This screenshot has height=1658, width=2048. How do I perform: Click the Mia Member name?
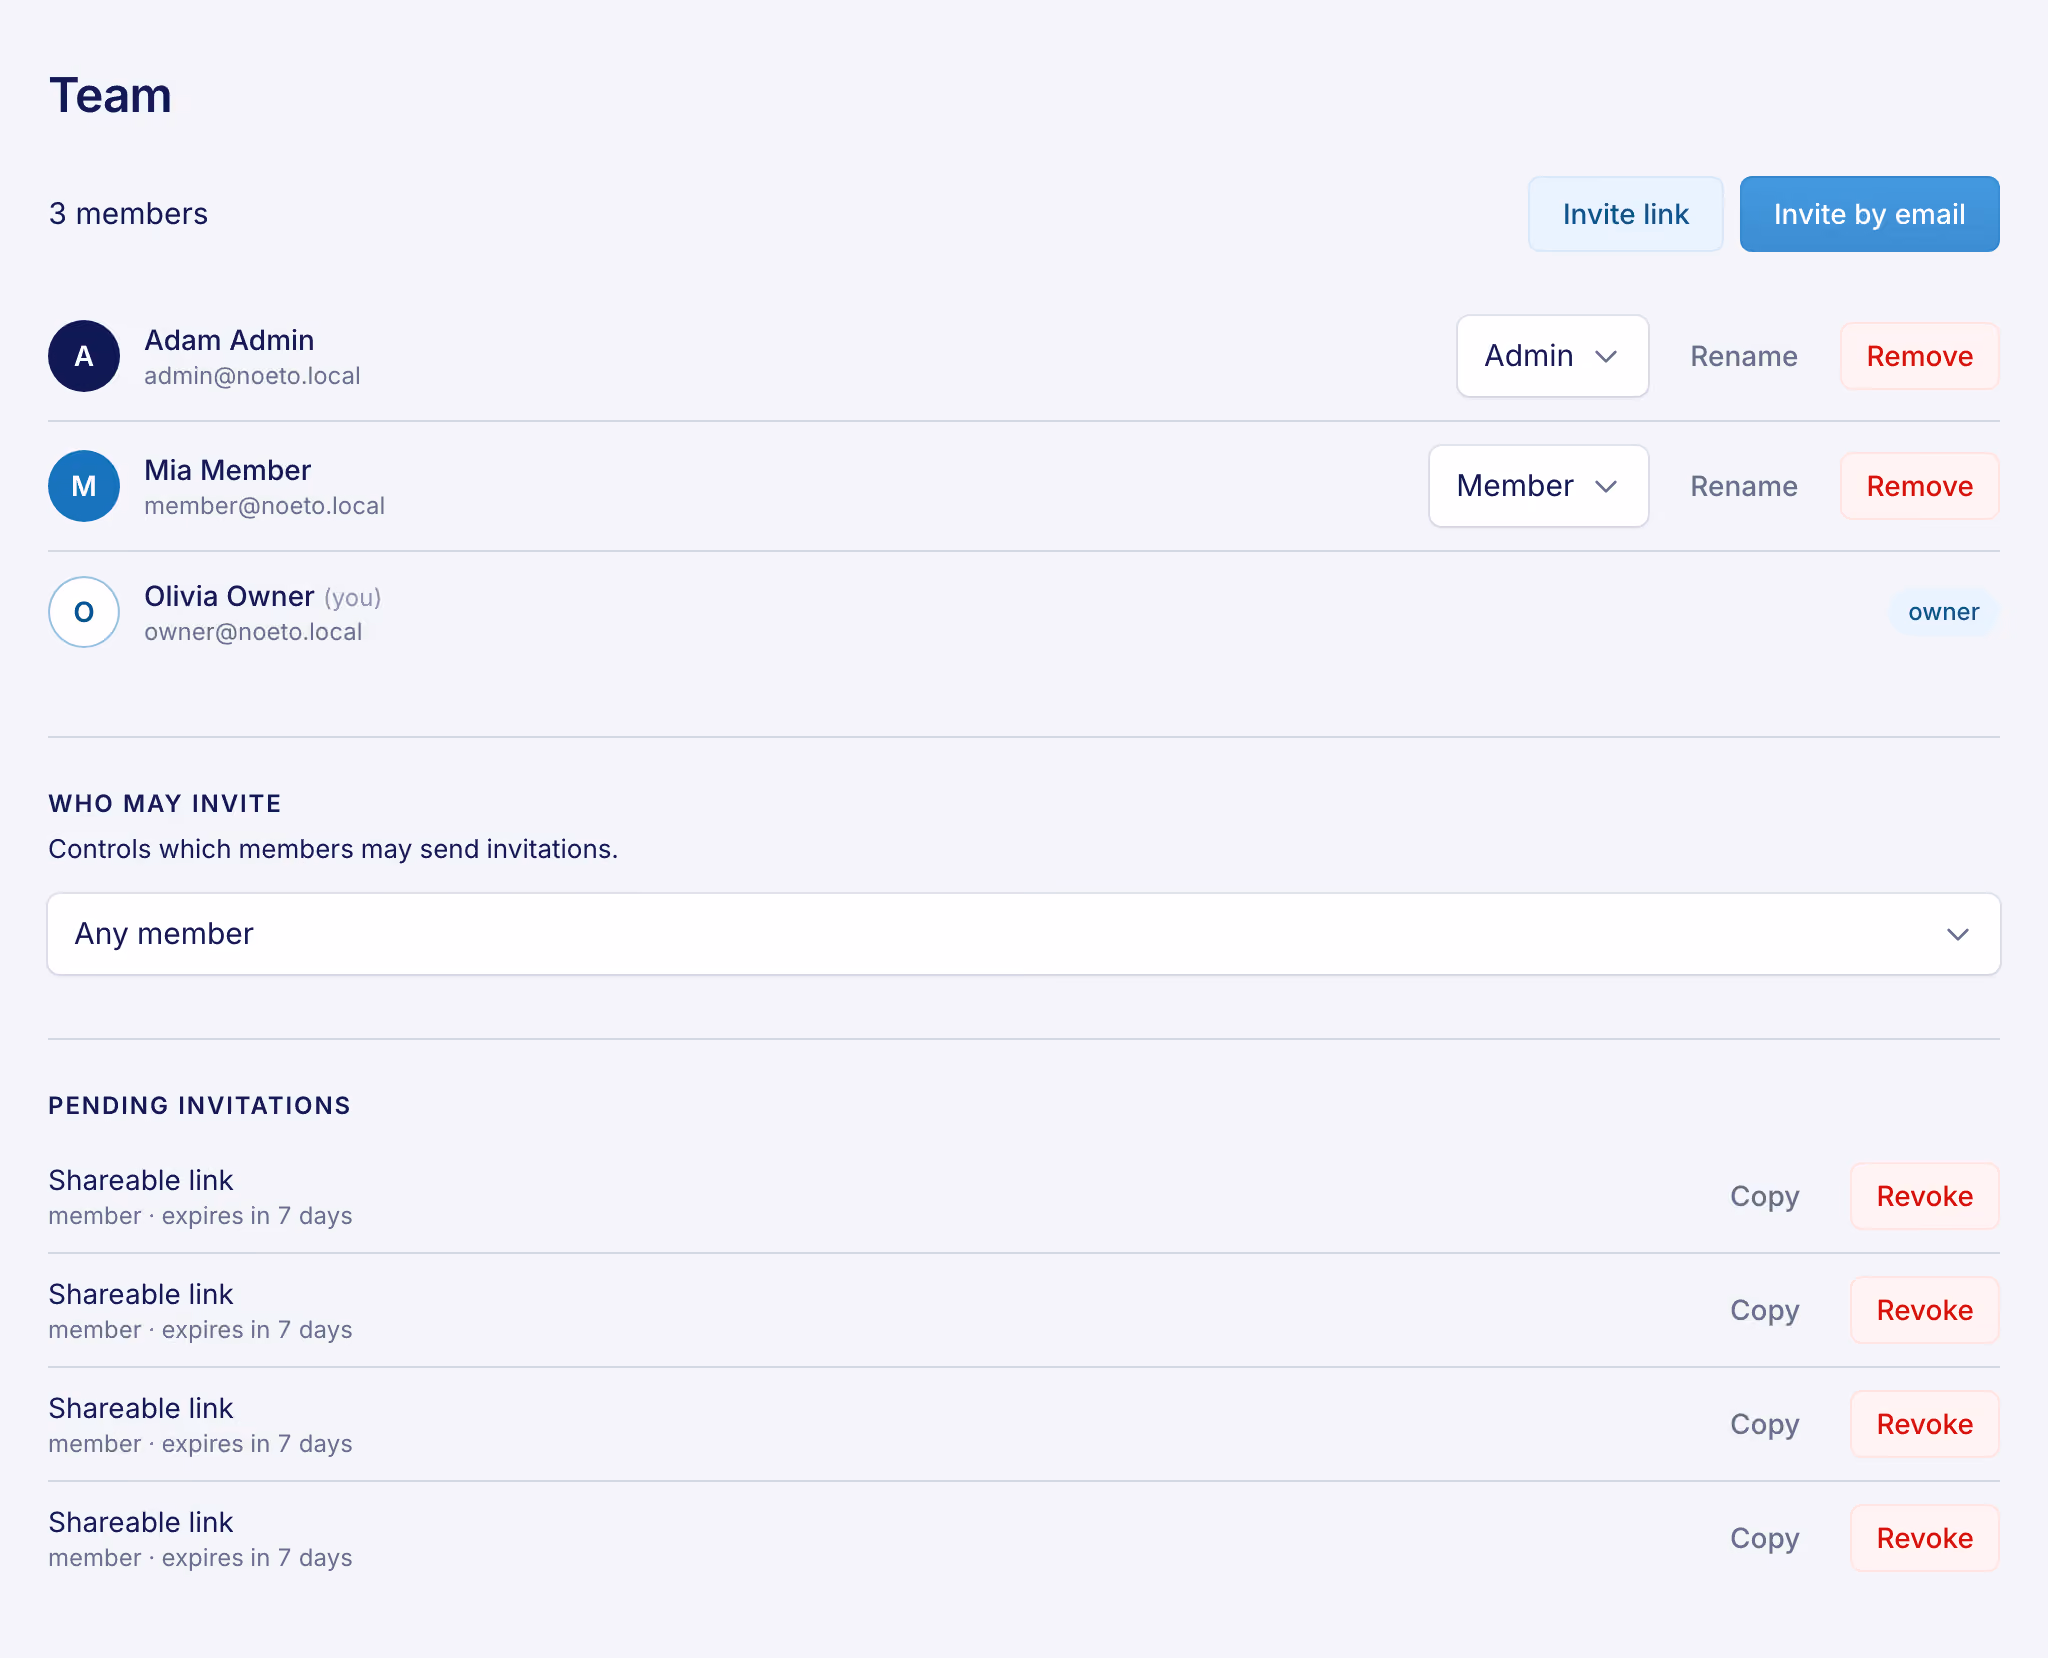tap(228, 470)
